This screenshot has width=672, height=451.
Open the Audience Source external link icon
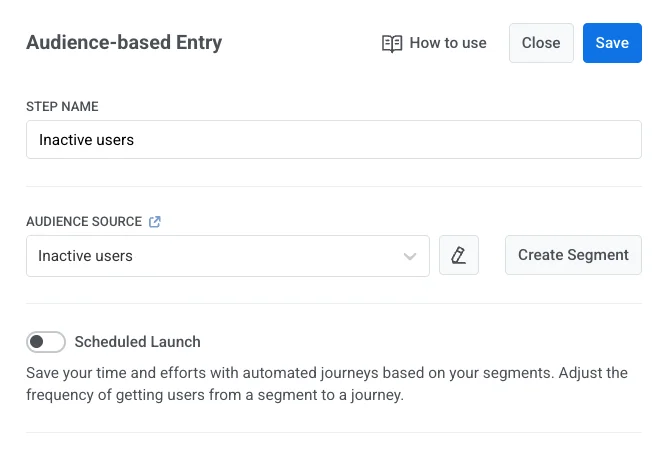pos(155,222)
